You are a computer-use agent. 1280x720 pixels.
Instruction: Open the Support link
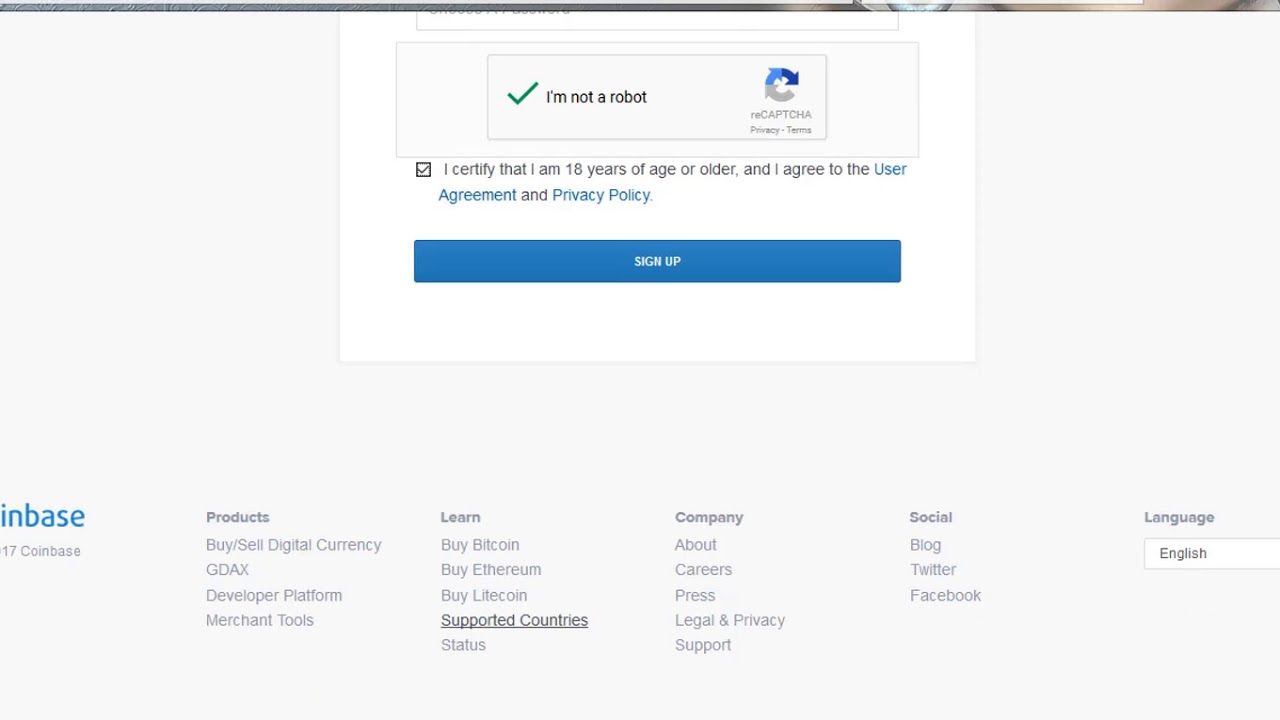pos(703,645)
